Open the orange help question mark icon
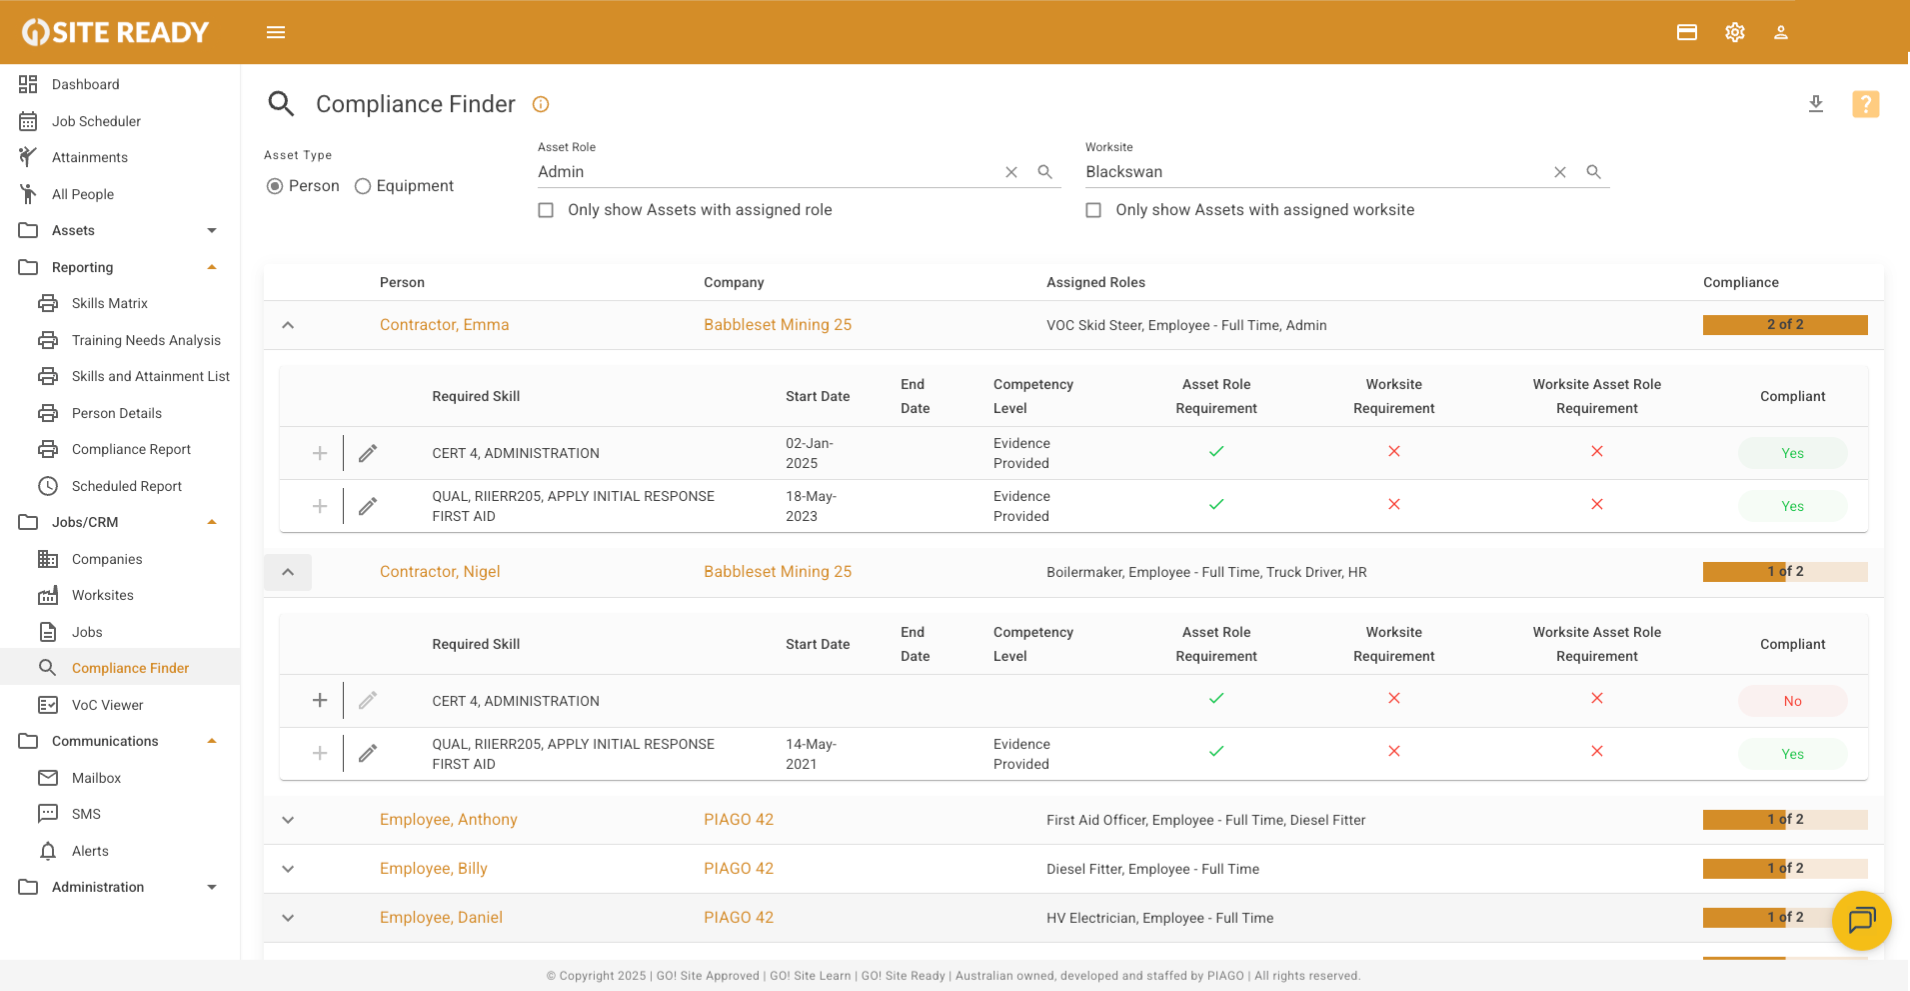 [x=1865, y=104]
